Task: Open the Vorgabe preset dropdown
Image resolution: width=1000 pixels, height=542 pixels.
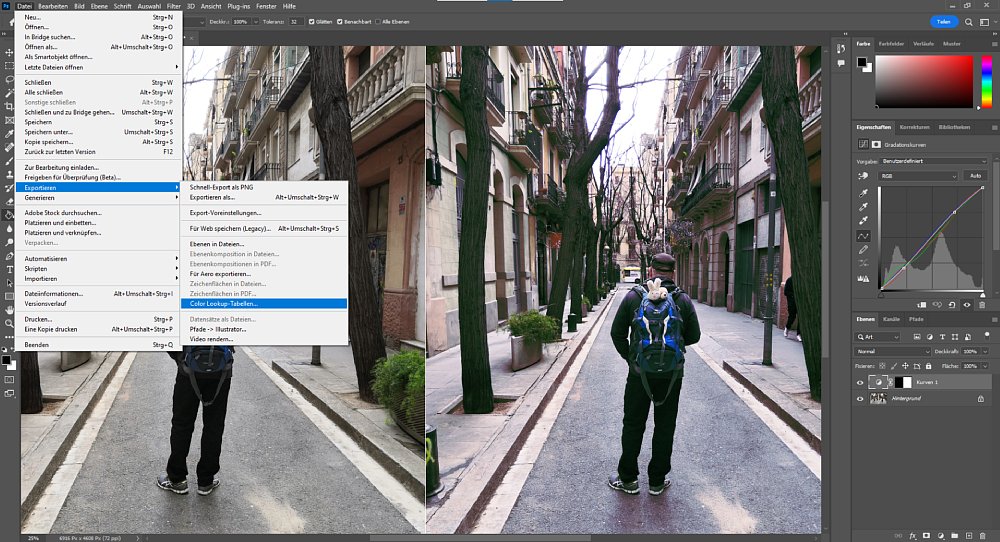Action: pos(934,161)
